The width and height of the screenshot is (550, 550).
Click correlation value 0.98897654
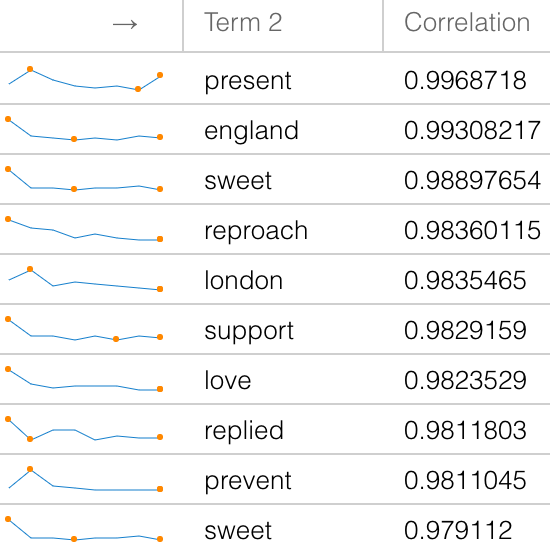coord(472,180)
